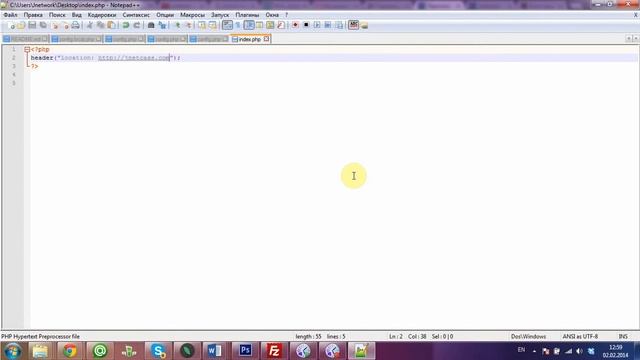Click the Function List toolbar icon
The image size is (640, 360).
pyautogui.click(x=281, y=25)
